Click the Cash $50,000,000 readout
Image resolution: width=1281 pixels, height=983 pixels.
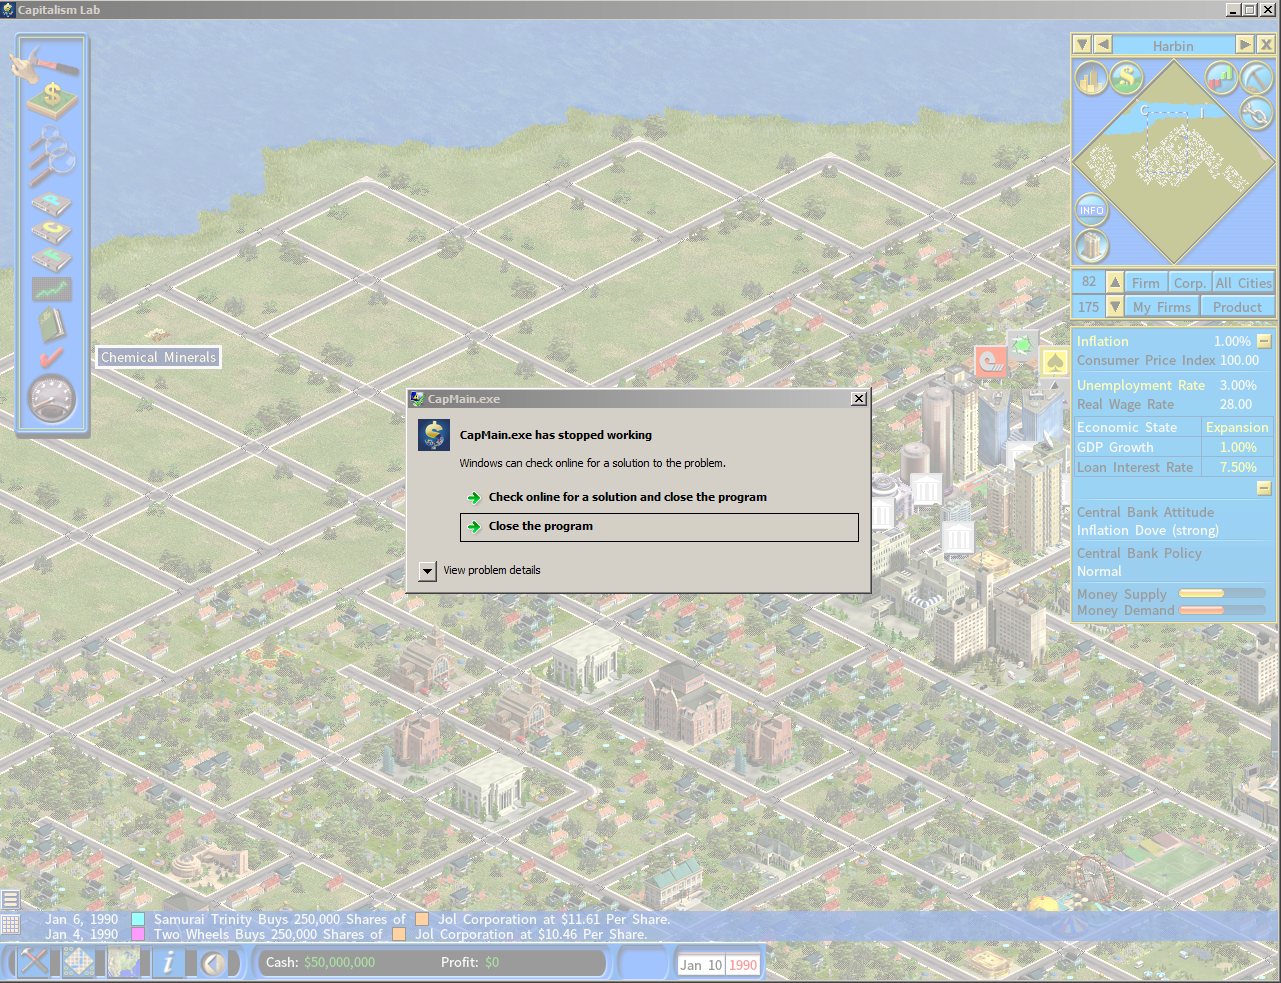pyautogui.click(x=320, y=962)
